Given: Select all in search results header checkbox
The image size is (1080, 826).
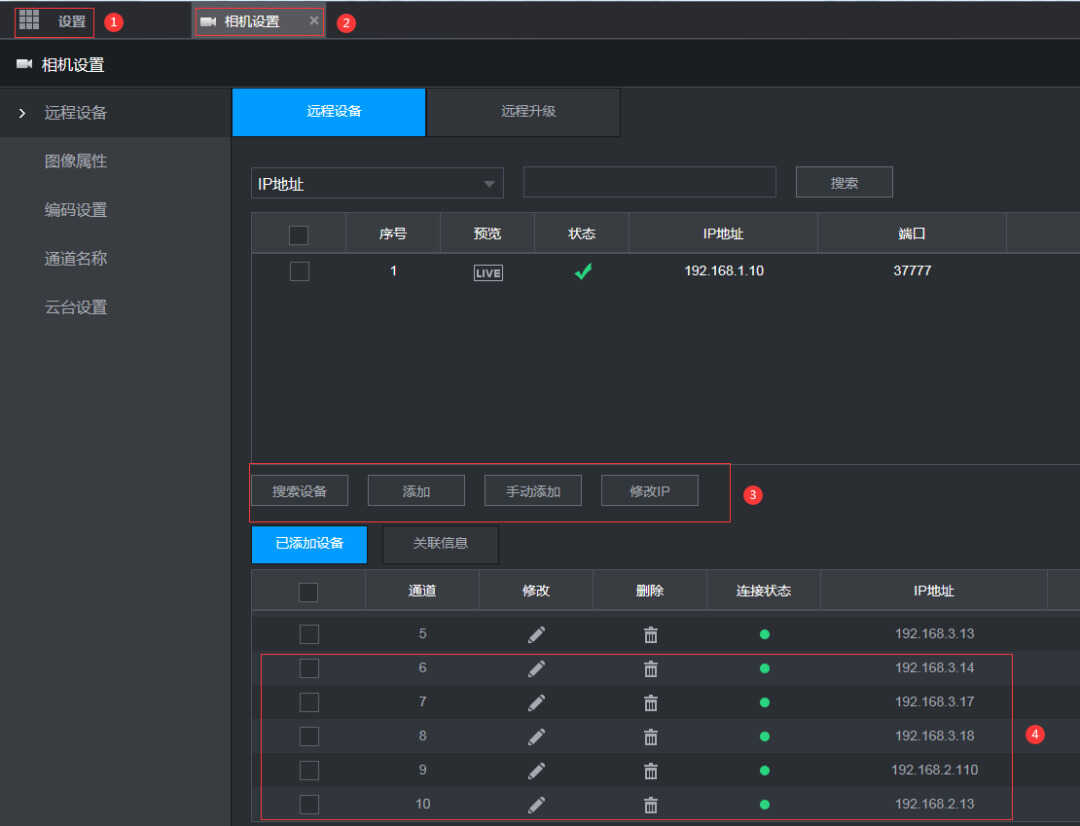Looking at the screenshot, I should coord(299,235).
